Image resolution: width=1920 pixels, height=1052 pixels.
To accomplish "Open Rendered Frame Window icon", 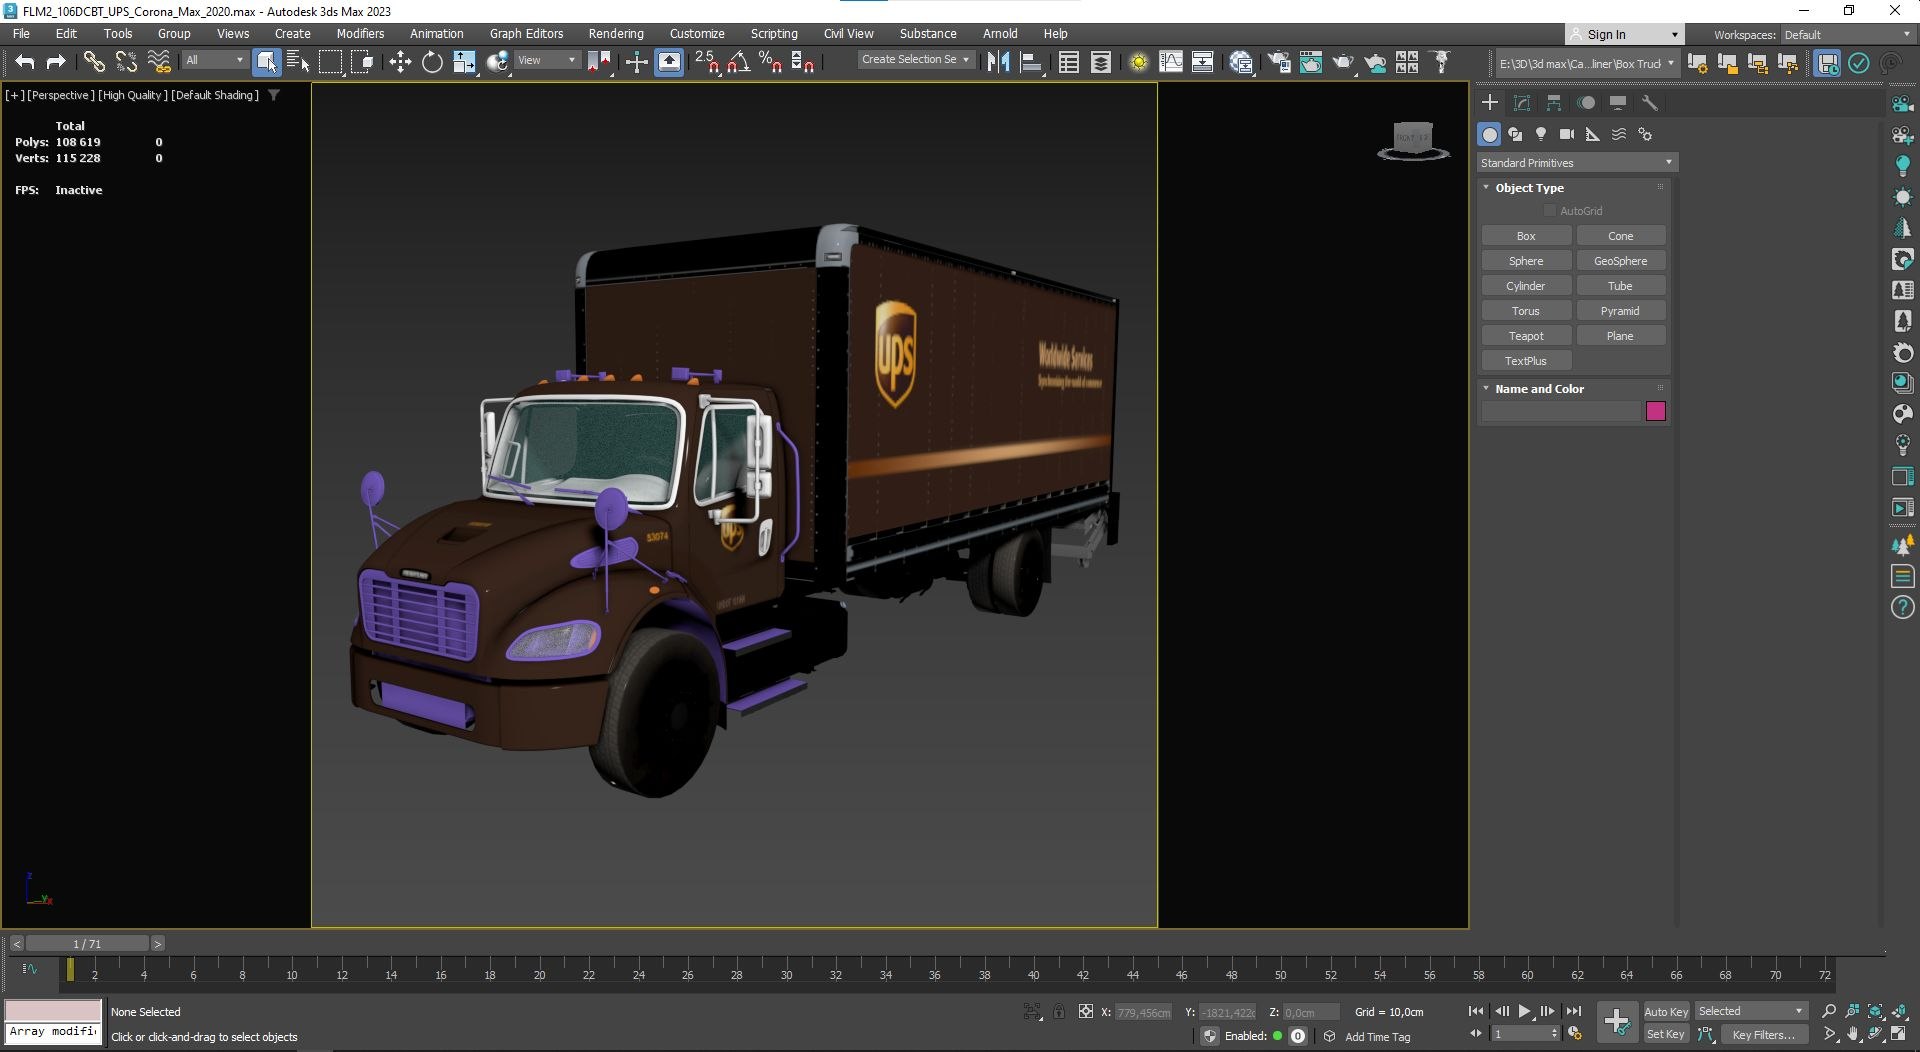I will click(x=1311, y=62).
